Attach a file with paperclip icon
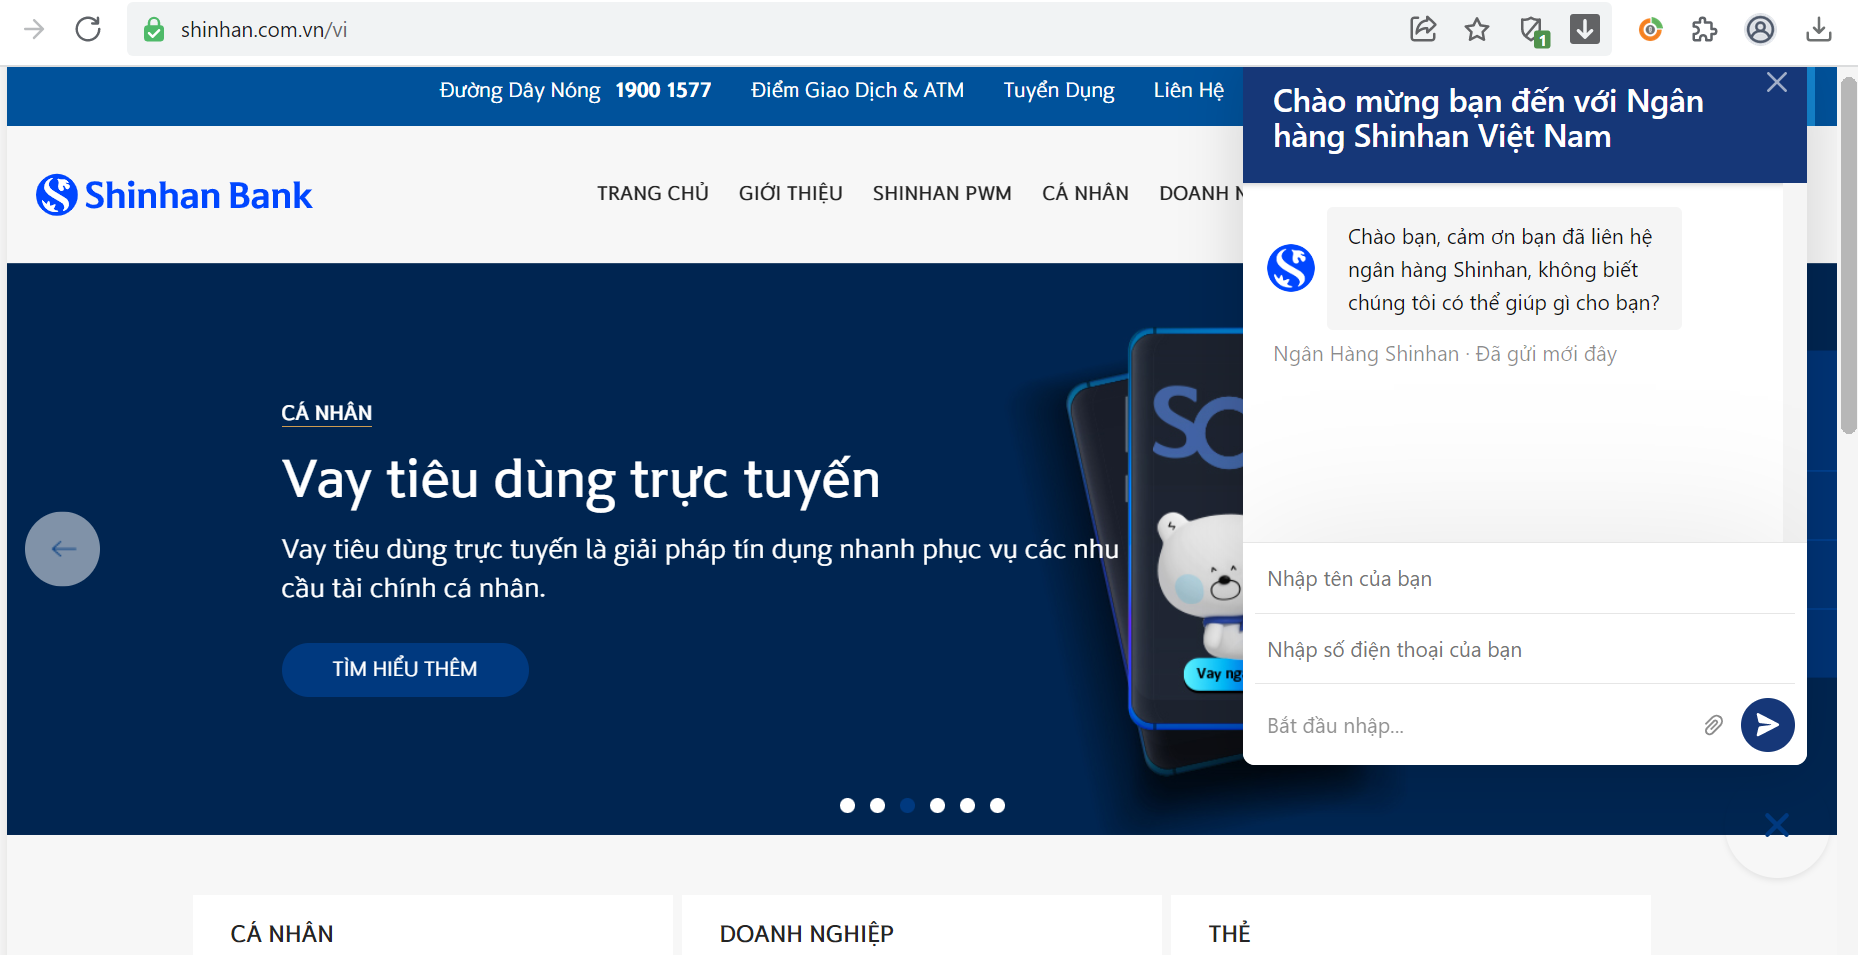 (1714, 726)
